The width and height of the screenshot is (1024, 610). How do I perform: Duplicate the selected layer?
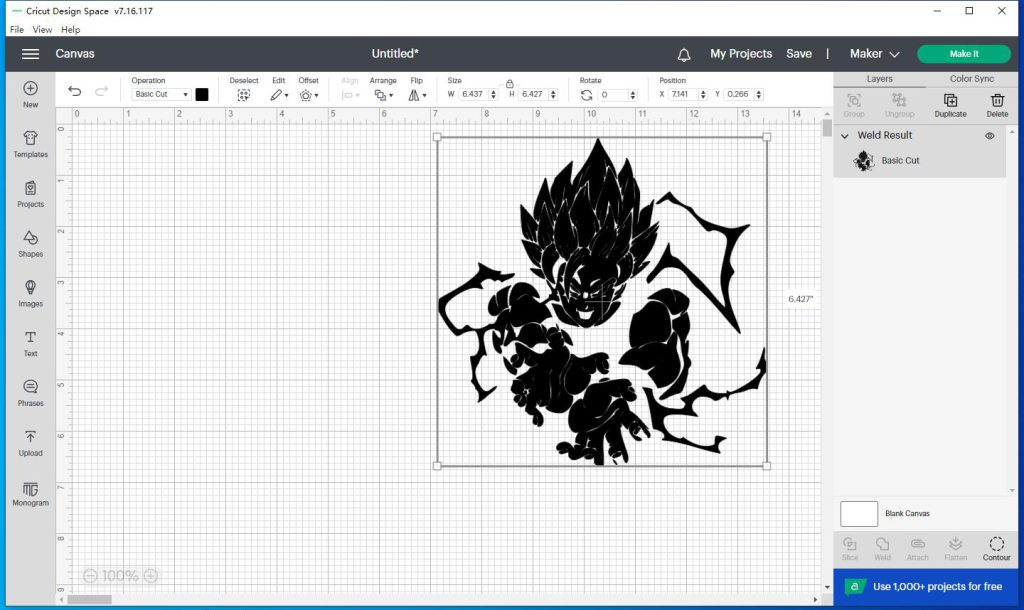click(x=949, y=101)
